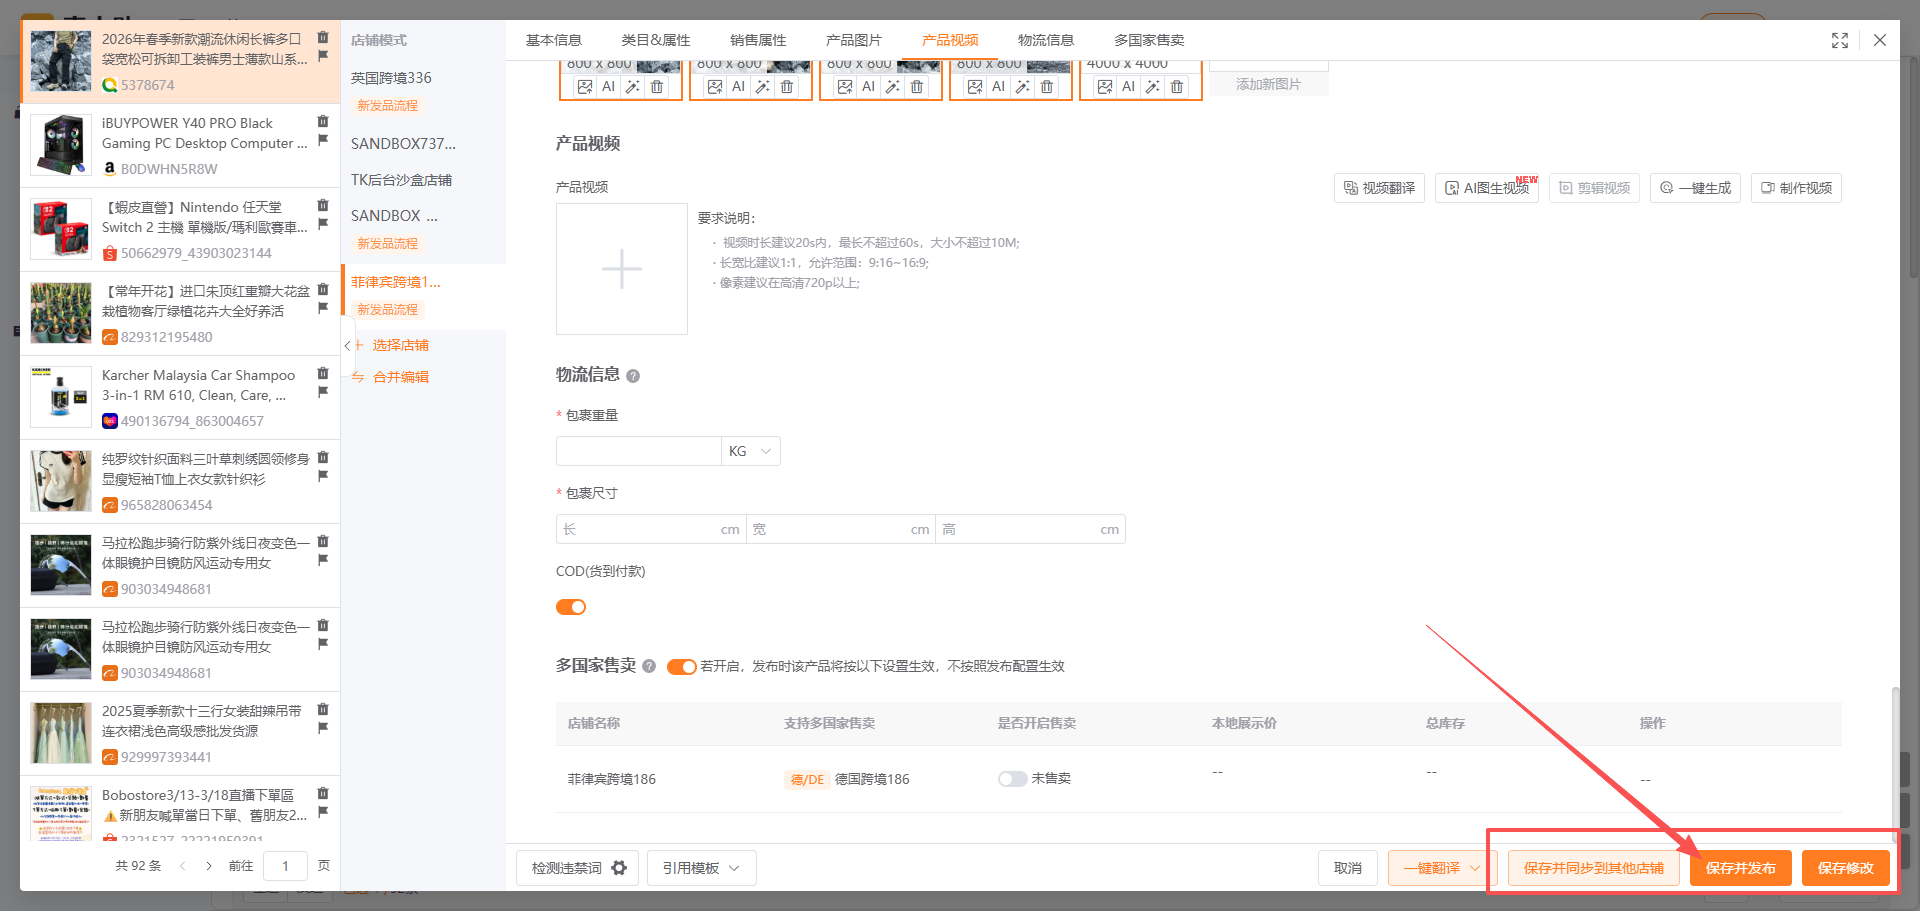
Task: Delete the 2026年春季新款 trousers product entry
Action: tap(323, 37)
